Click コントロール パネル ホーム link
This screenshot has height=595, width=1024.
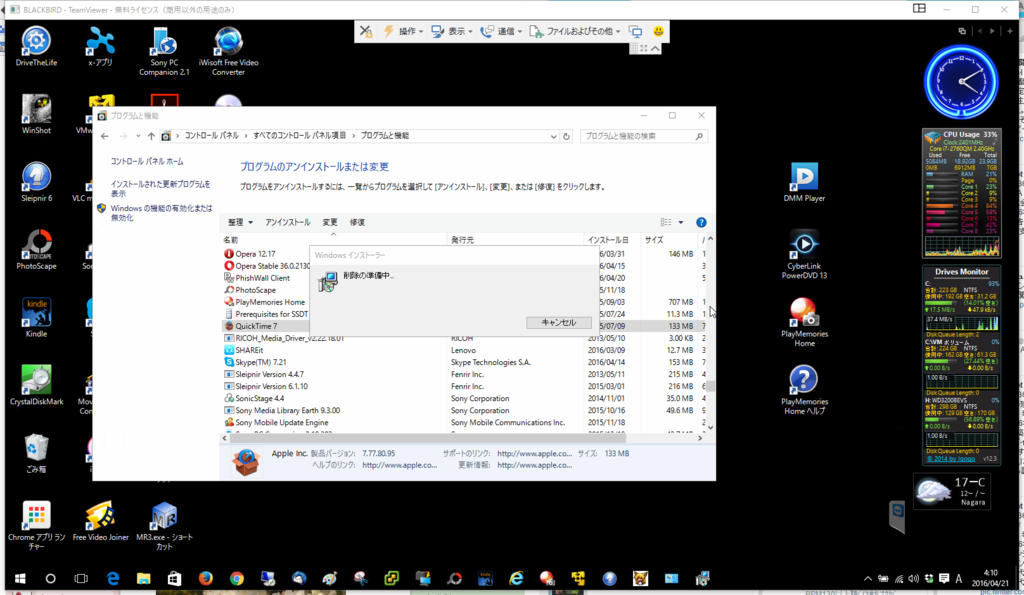click(147, 161)
